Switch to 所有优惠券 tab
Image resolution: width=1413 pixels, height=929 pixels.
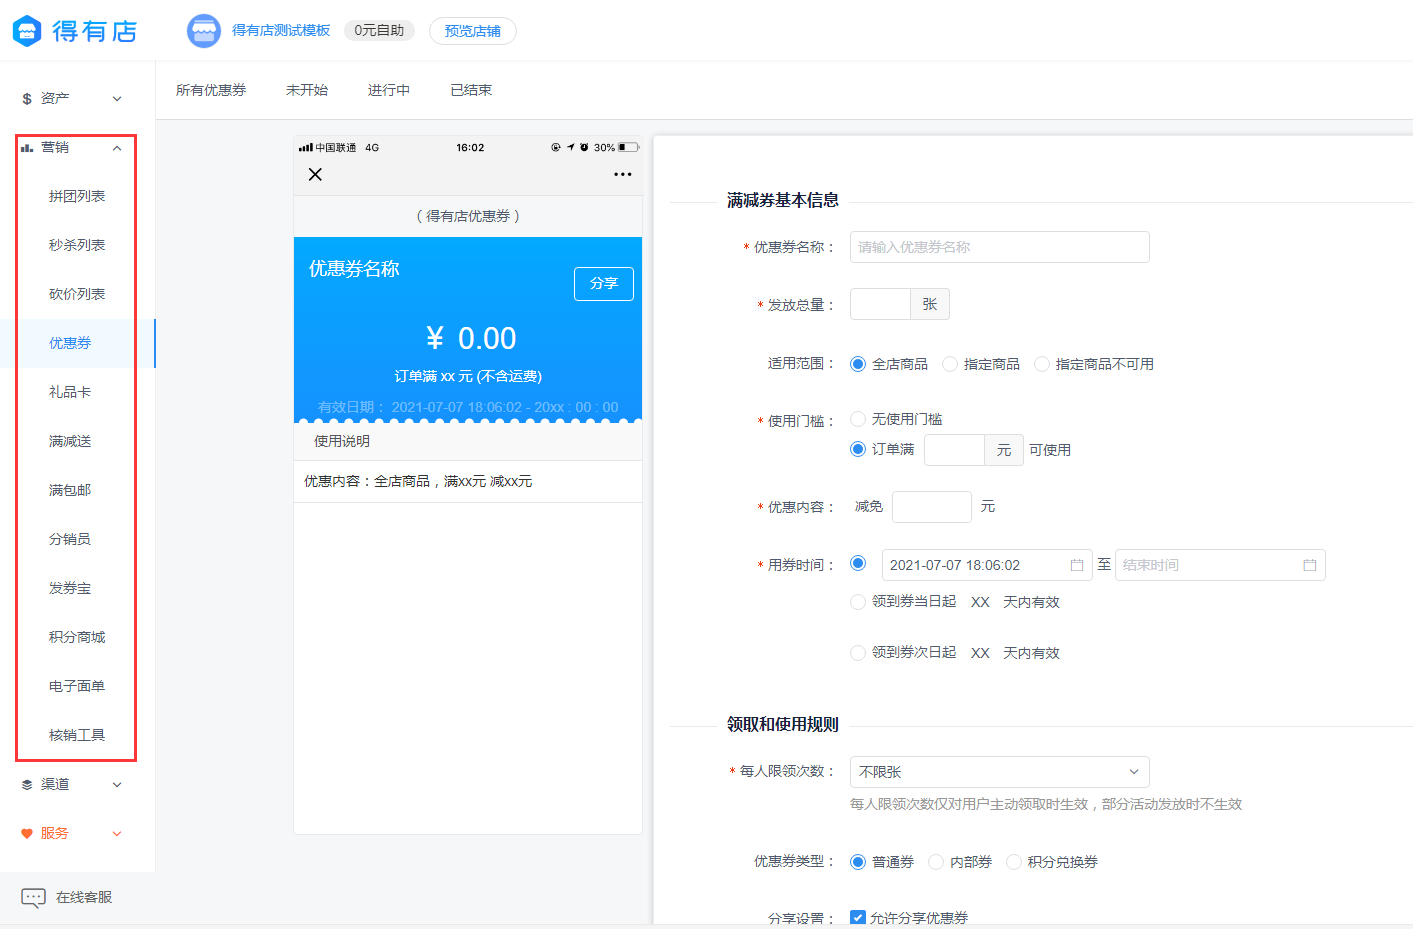[211, 90]
